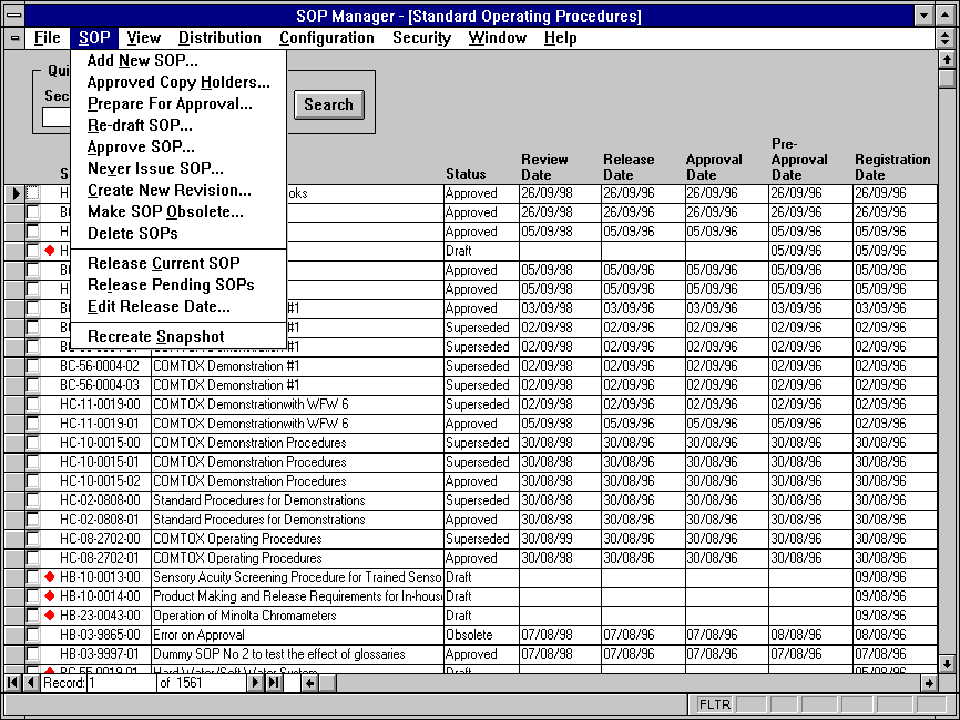This screenshot has height=720, width=960.
Task: Click the form's vertical scrollbar up arrow
Action: (x=947, y=59)
